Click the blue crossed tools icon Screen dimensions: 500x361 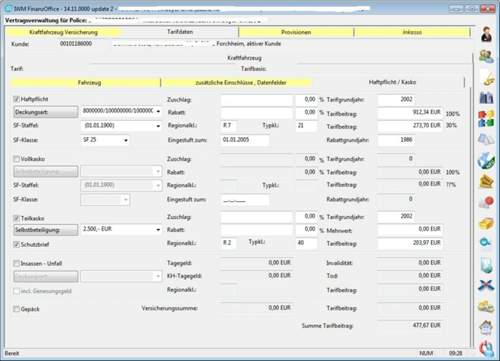click(x=486, y=285)
